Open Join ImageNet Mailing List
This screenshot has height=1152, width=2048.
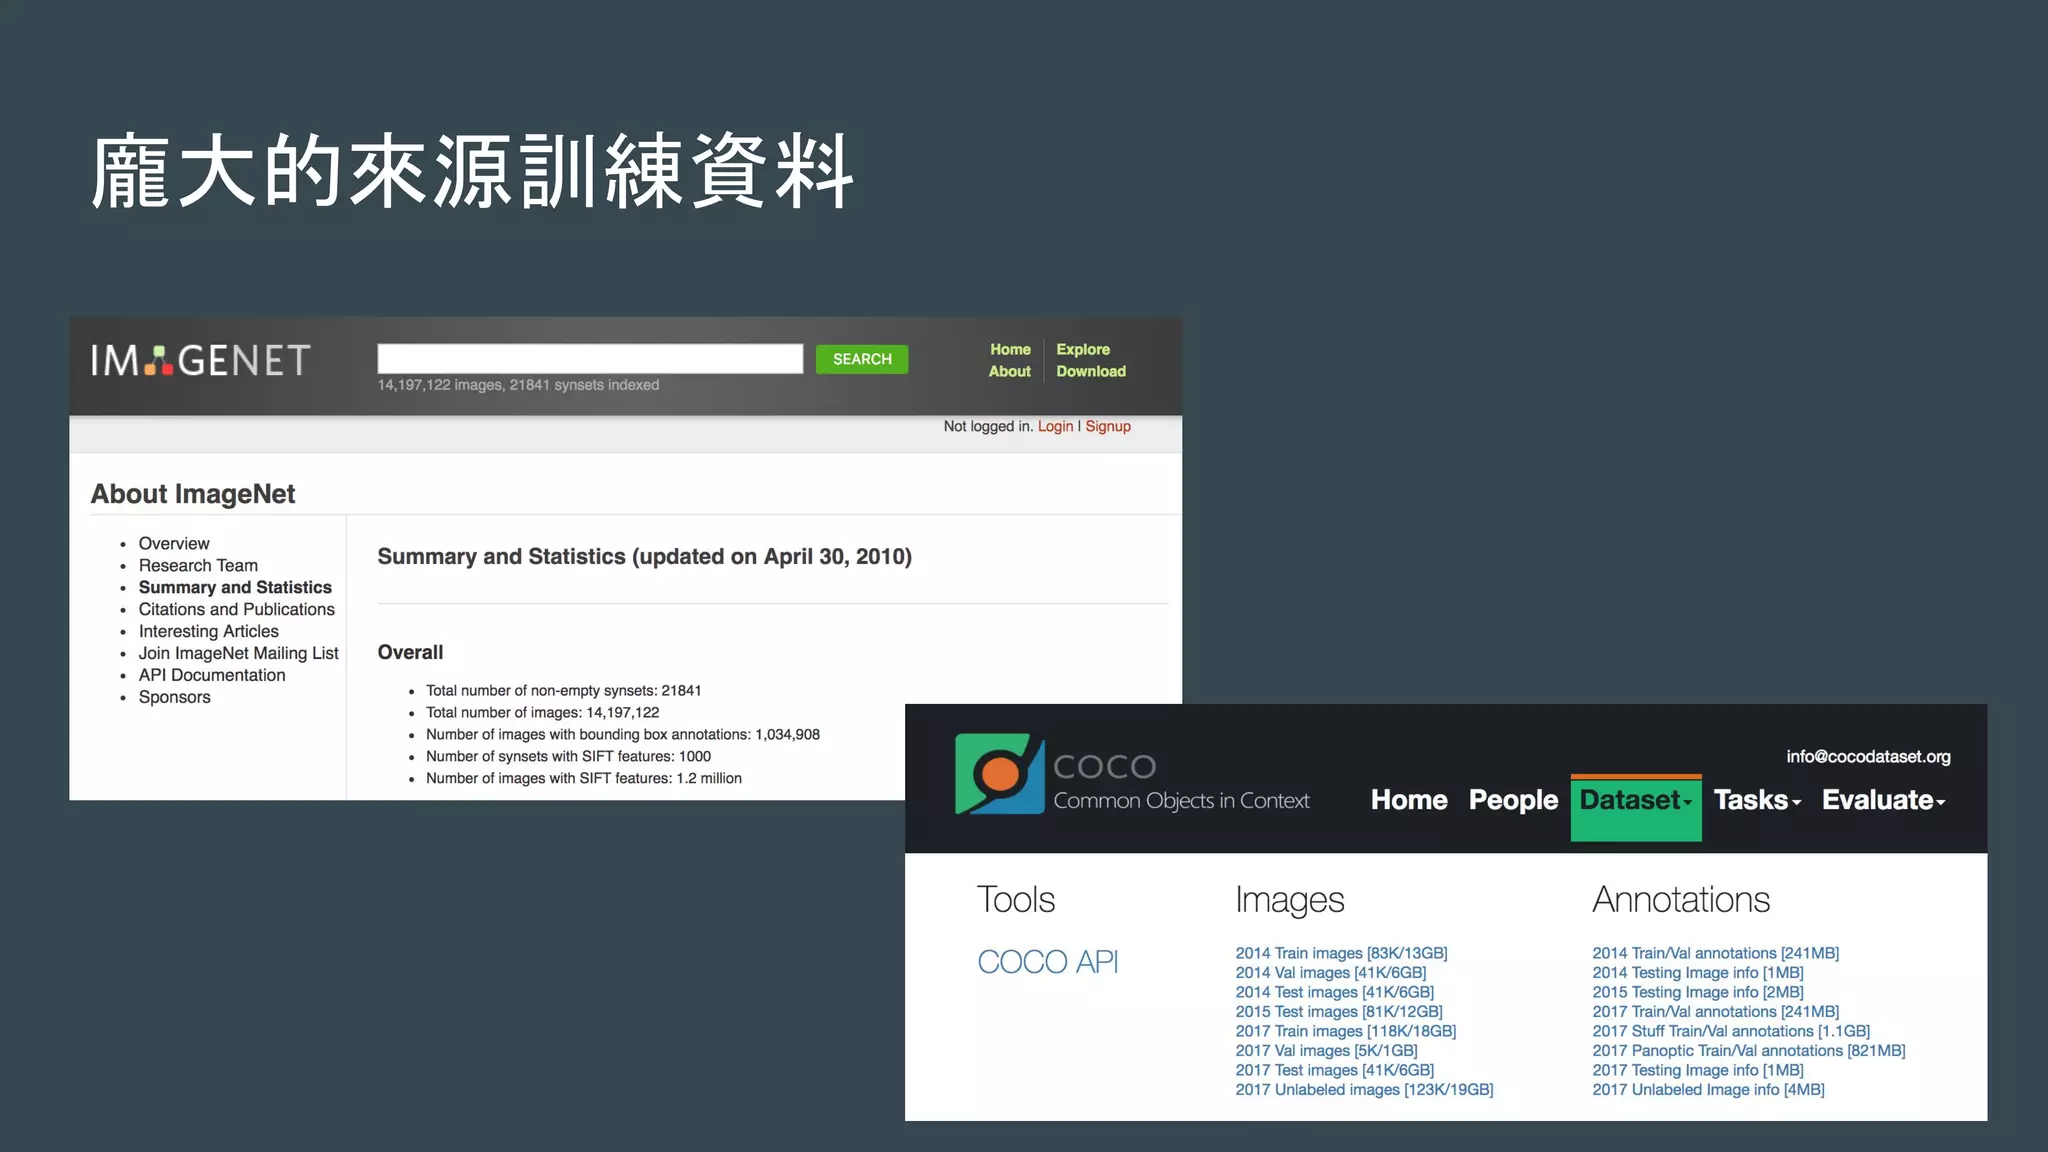click(x=239, y=653)
